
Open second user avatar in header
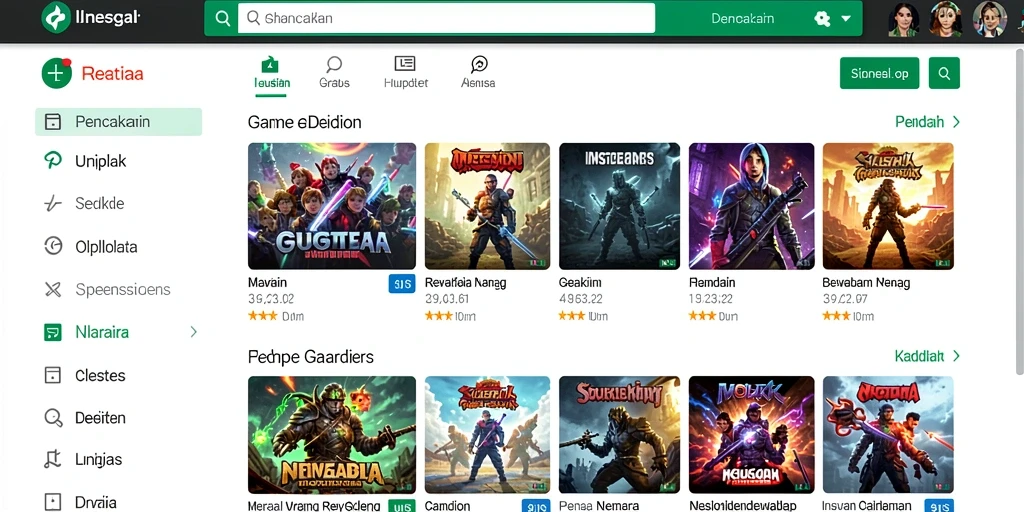tap(946, 18)
